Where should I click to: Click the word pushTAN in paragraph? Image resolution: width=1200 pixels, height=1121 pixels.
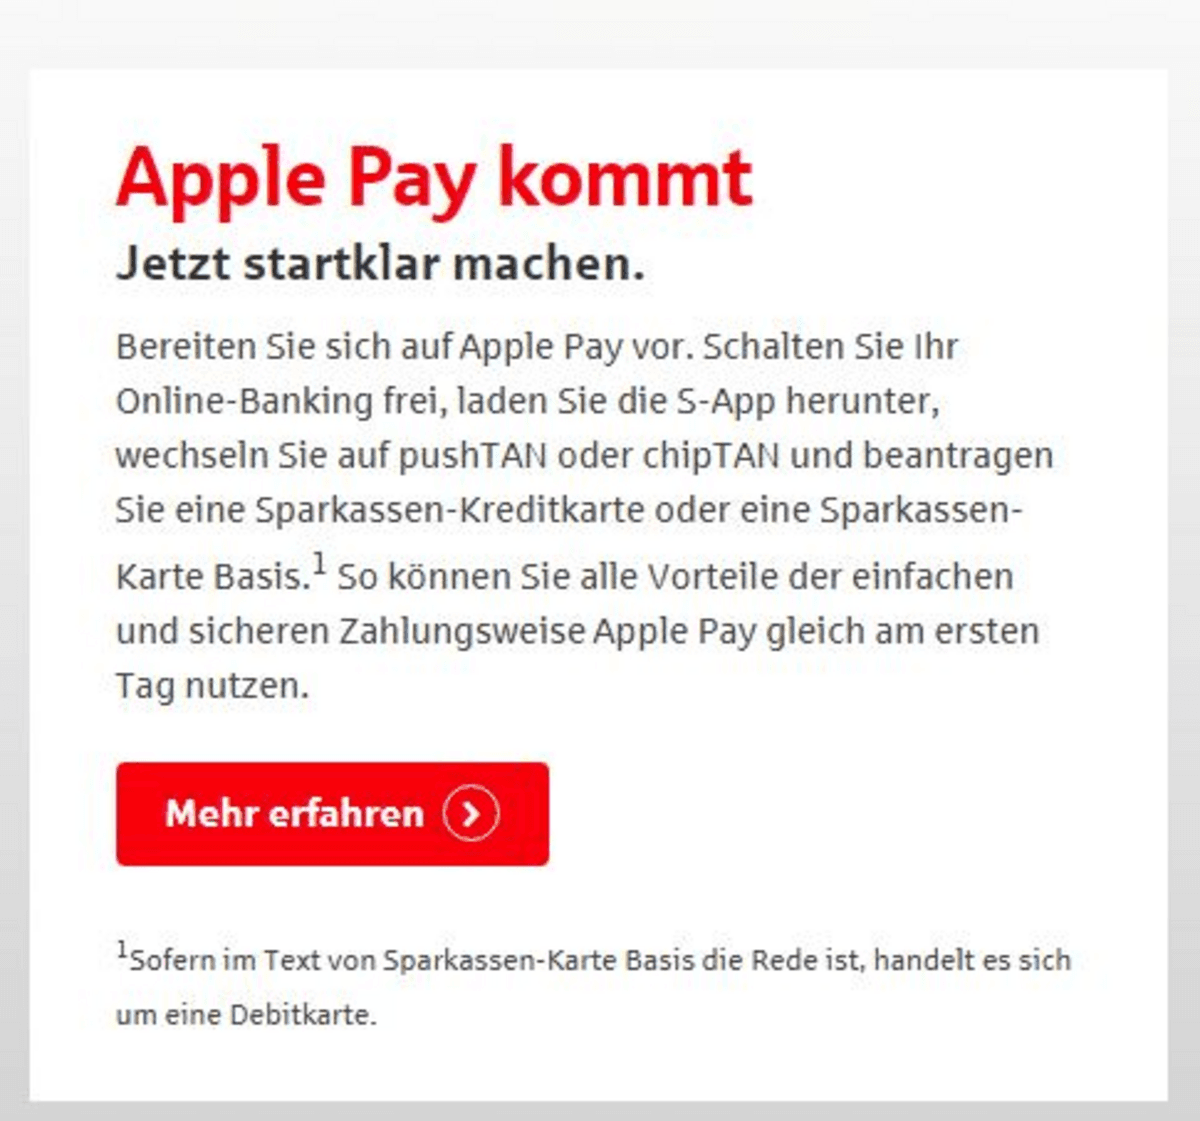473,456
